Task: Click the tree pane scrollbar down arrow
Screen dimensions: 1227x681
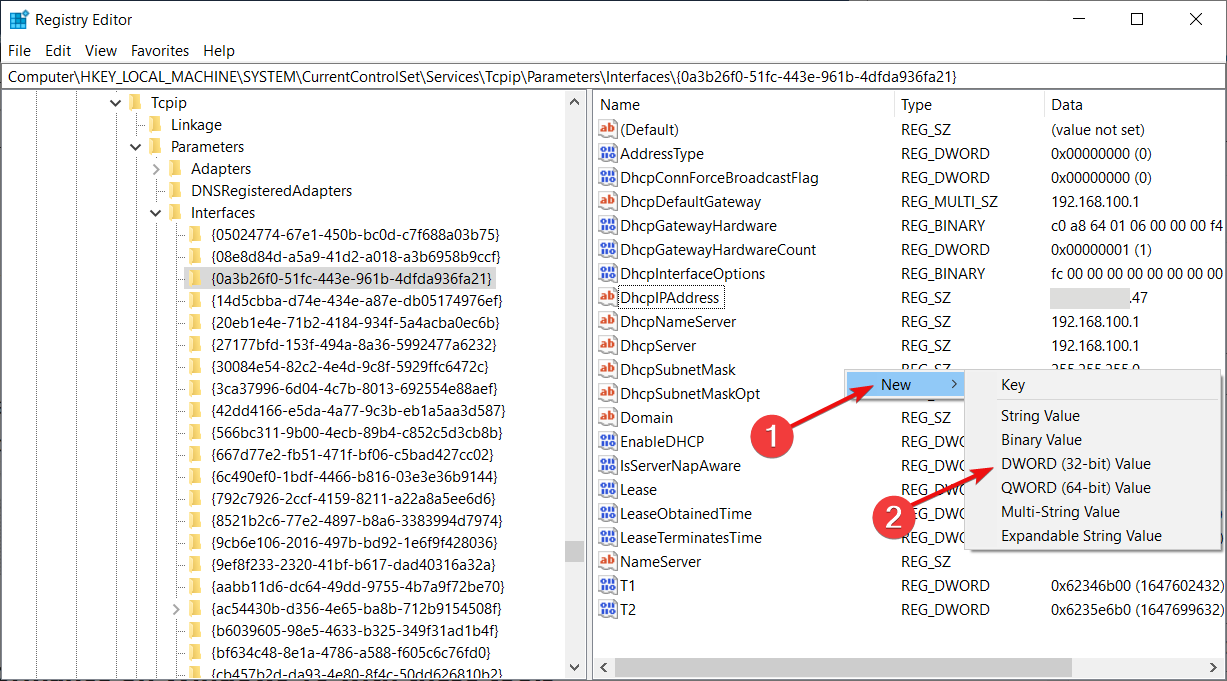Action: (575, 667)
